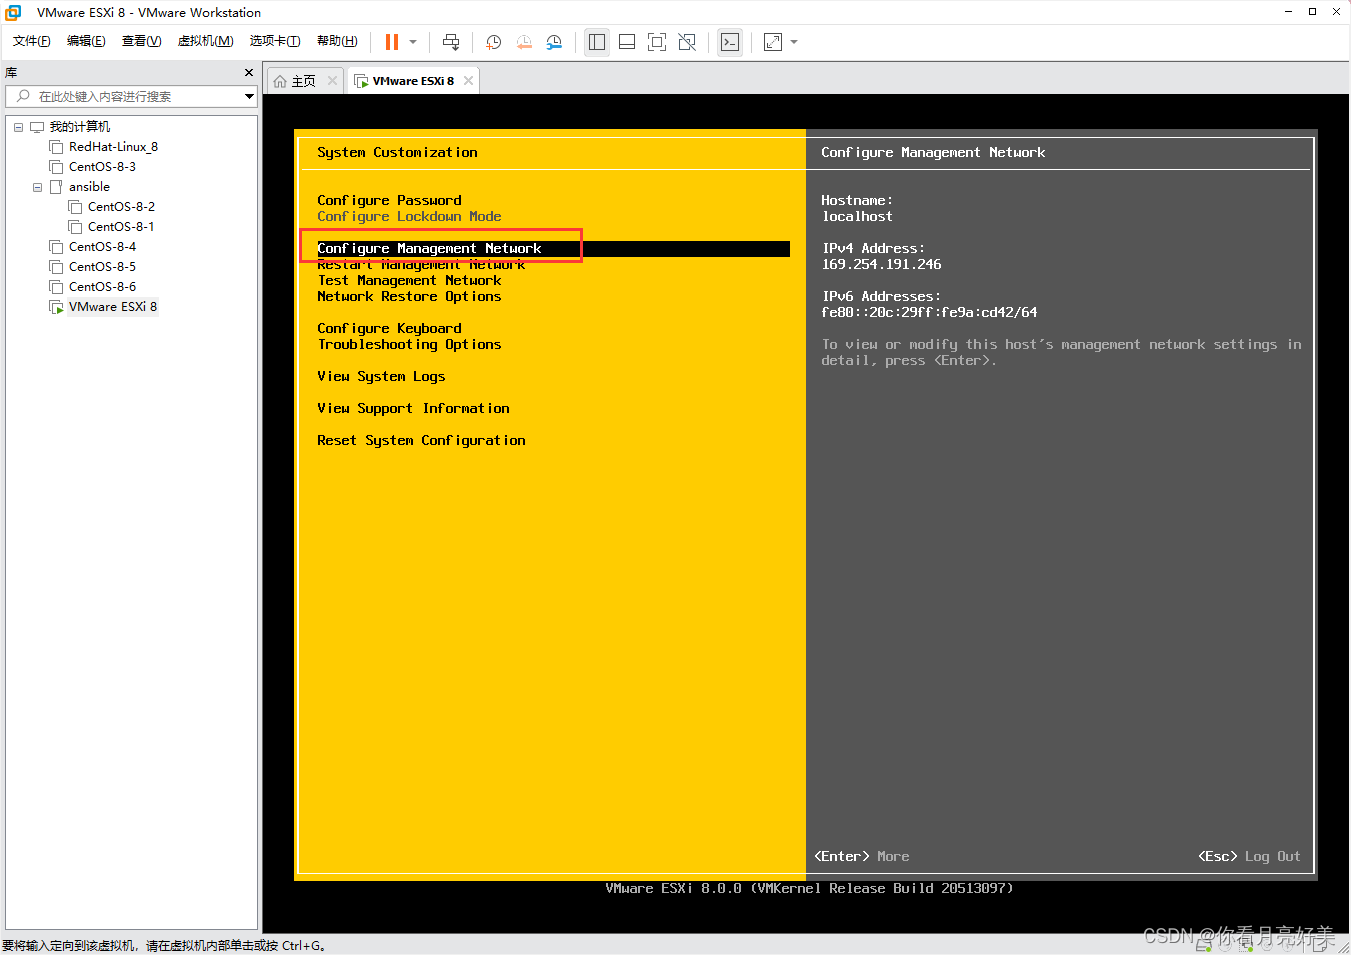Pause the running virtual machine
The image size is (1351, 955).
tap(392, 42)
